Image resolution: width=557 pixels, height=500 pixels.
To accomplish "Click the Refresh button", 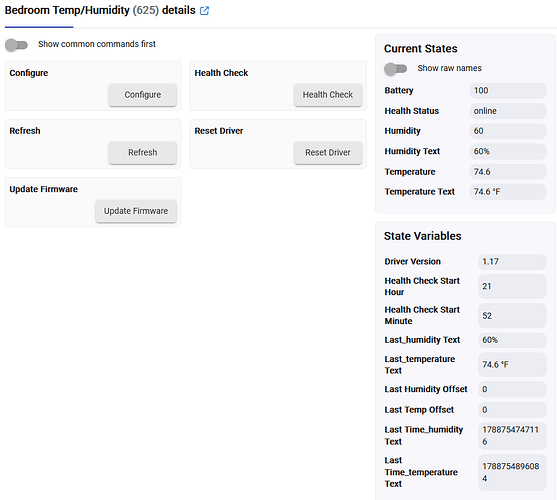I will coord(142,153).
